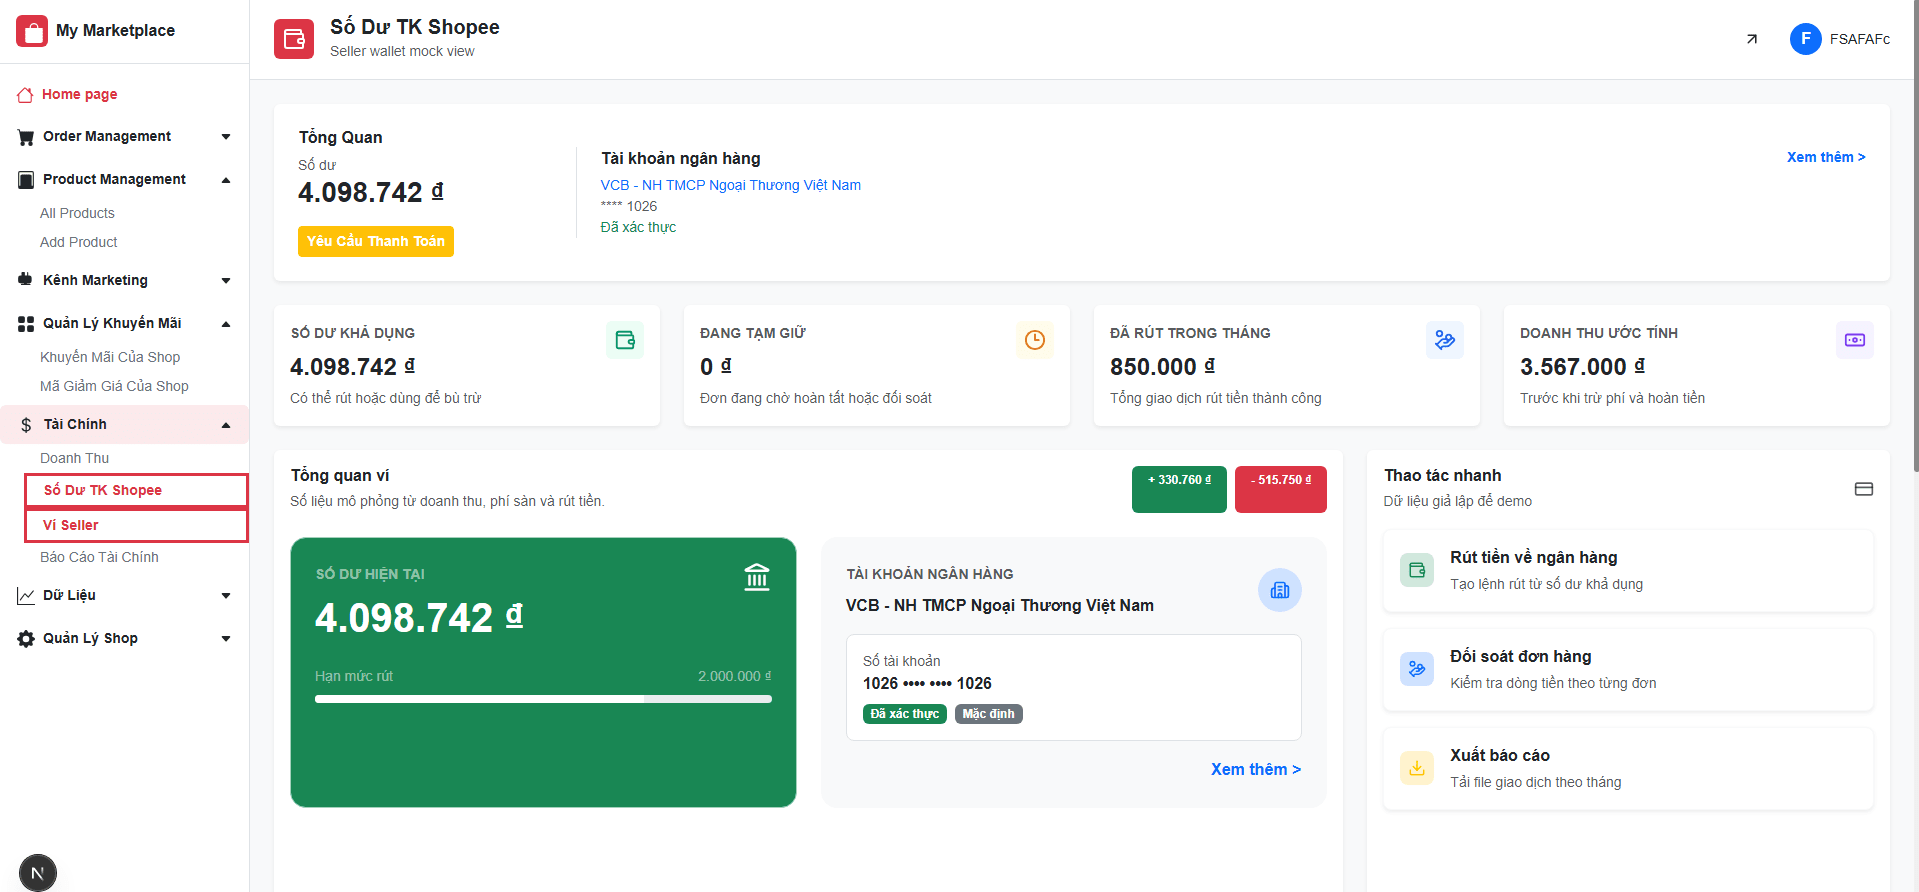Click the Đối soát đơn hàng quick action
1919x892 pixels.
pyautogui.click(x=1628, y=669)
